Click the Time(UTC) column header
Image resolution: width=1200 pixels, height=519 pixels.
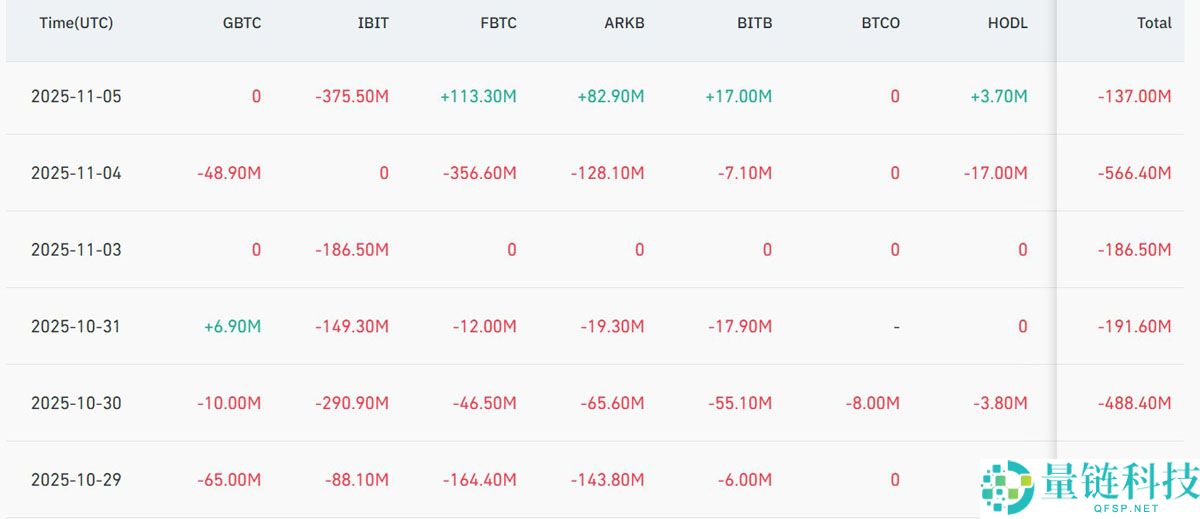(x=76, y=23)
